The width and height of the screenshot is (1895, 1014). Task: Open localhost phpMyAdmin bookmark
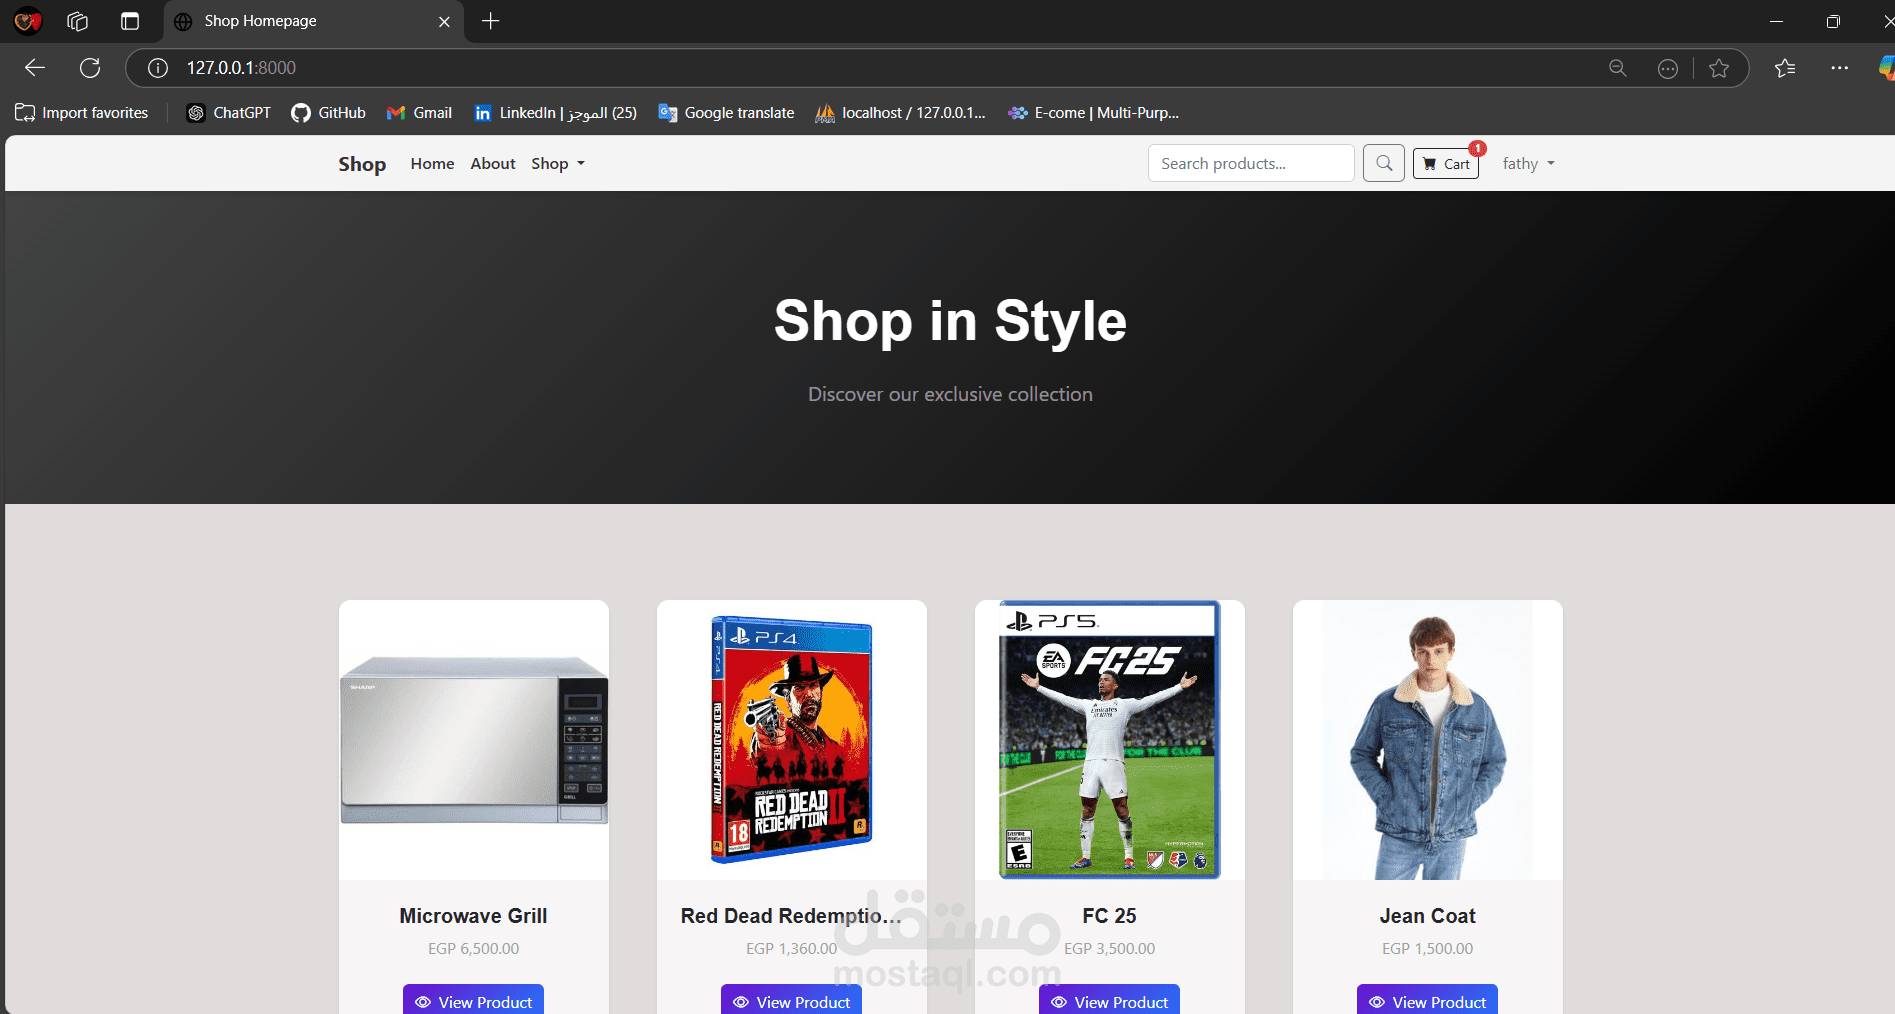[901, 113]
